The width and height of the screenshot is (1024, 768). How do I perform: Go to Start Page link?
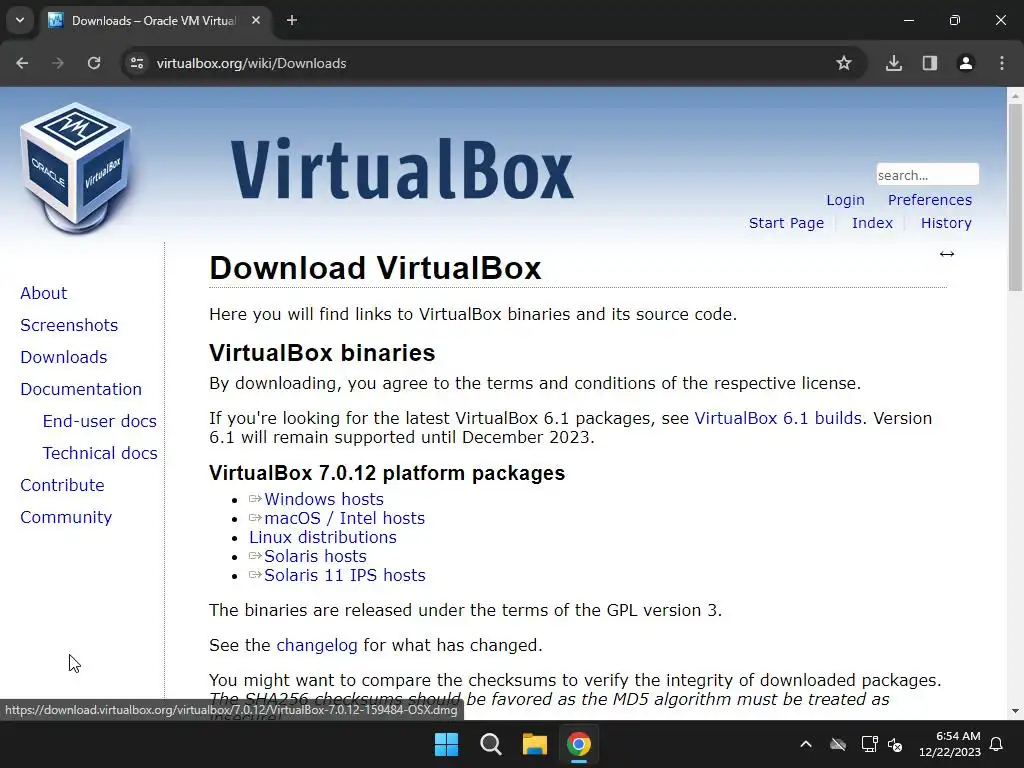786,223
